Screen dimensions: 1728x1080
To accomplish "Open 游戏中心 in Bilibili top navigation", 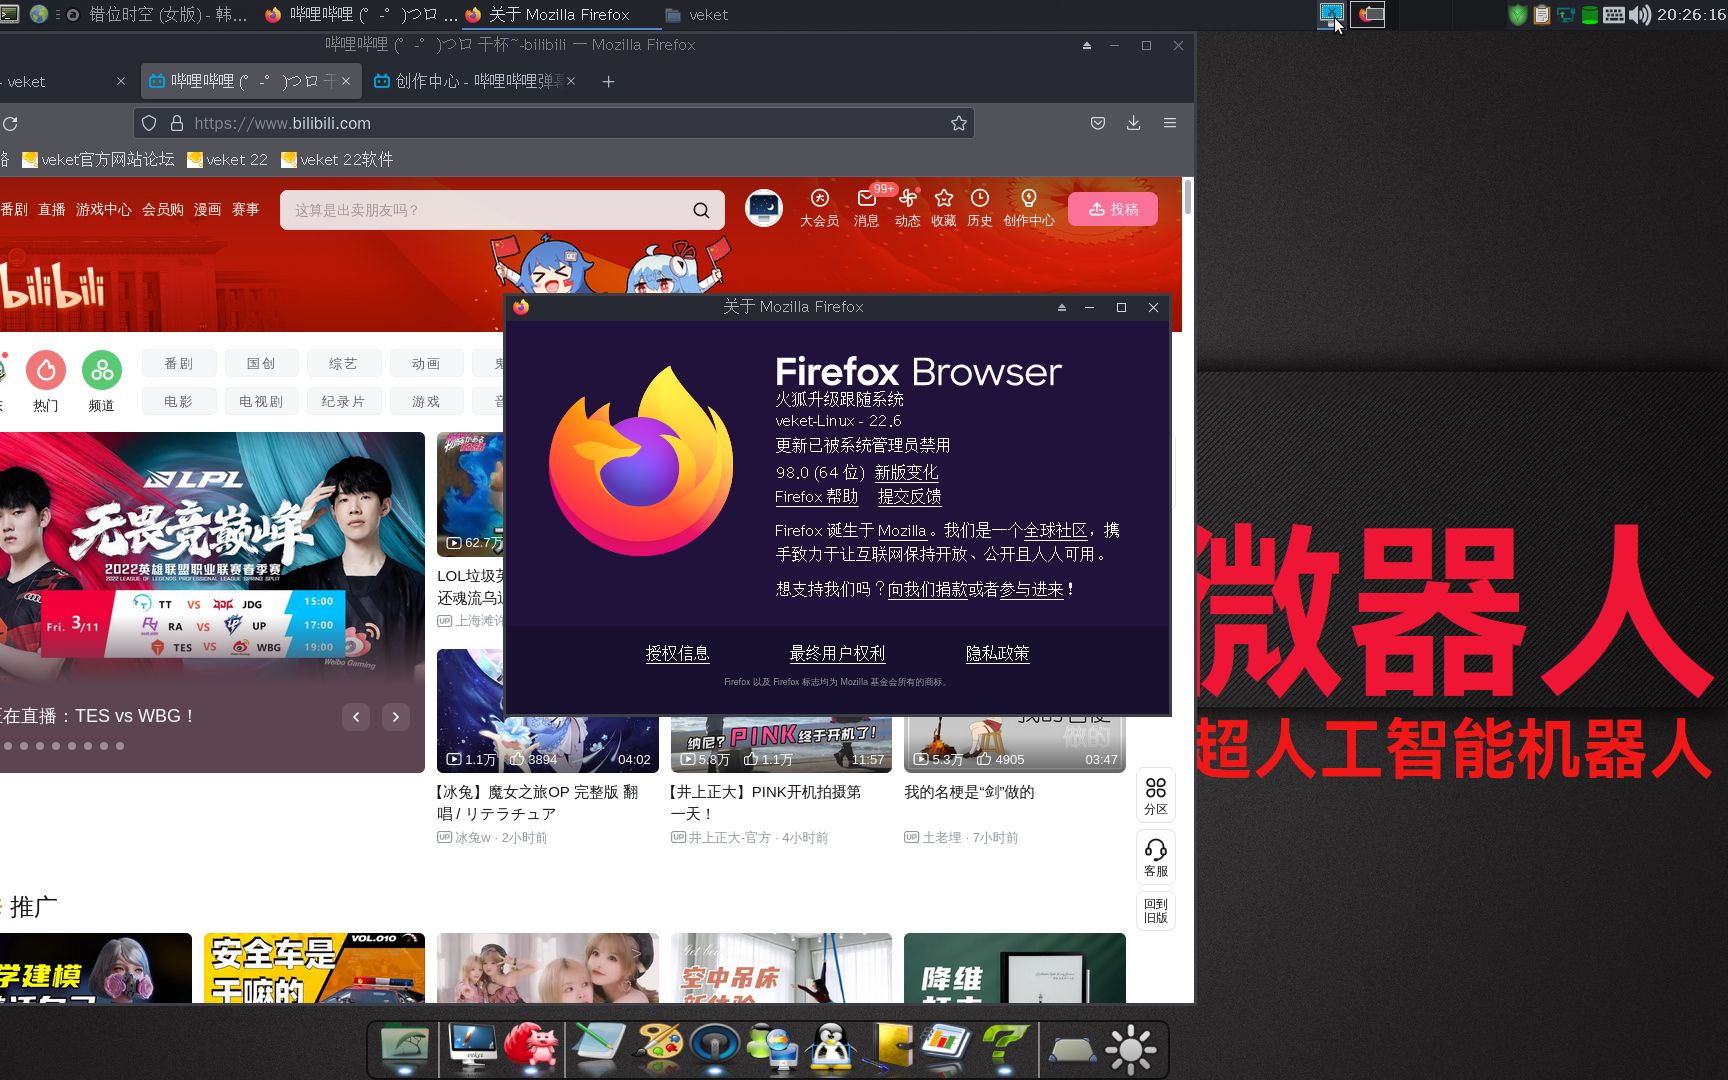I will pyautogui.click(x=104, y=209).
